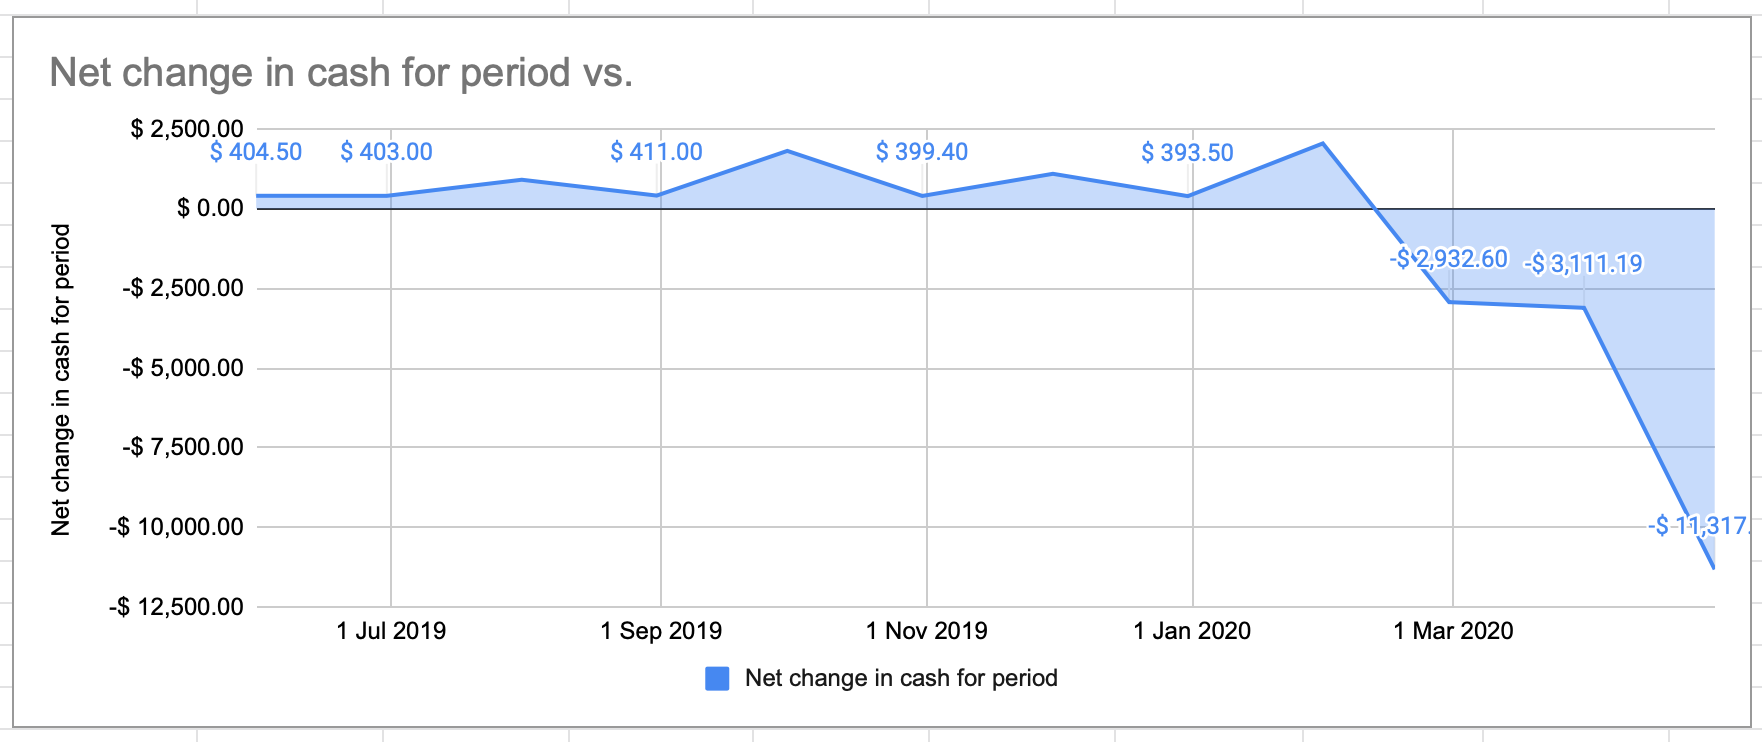Click the 1 Nov 2019 axis label
The width and height of the screenshot is (1762, 742).
pyautogui.click(x=926, y=631)
